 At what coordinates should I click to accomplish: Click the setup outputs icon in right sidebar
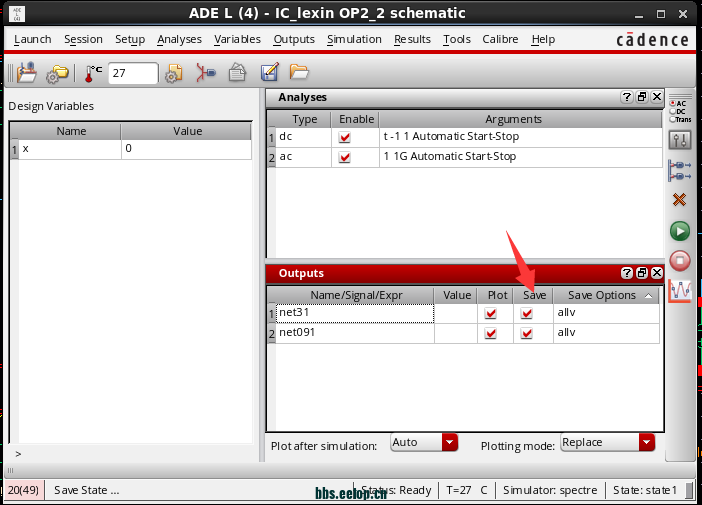coord(680,171)
